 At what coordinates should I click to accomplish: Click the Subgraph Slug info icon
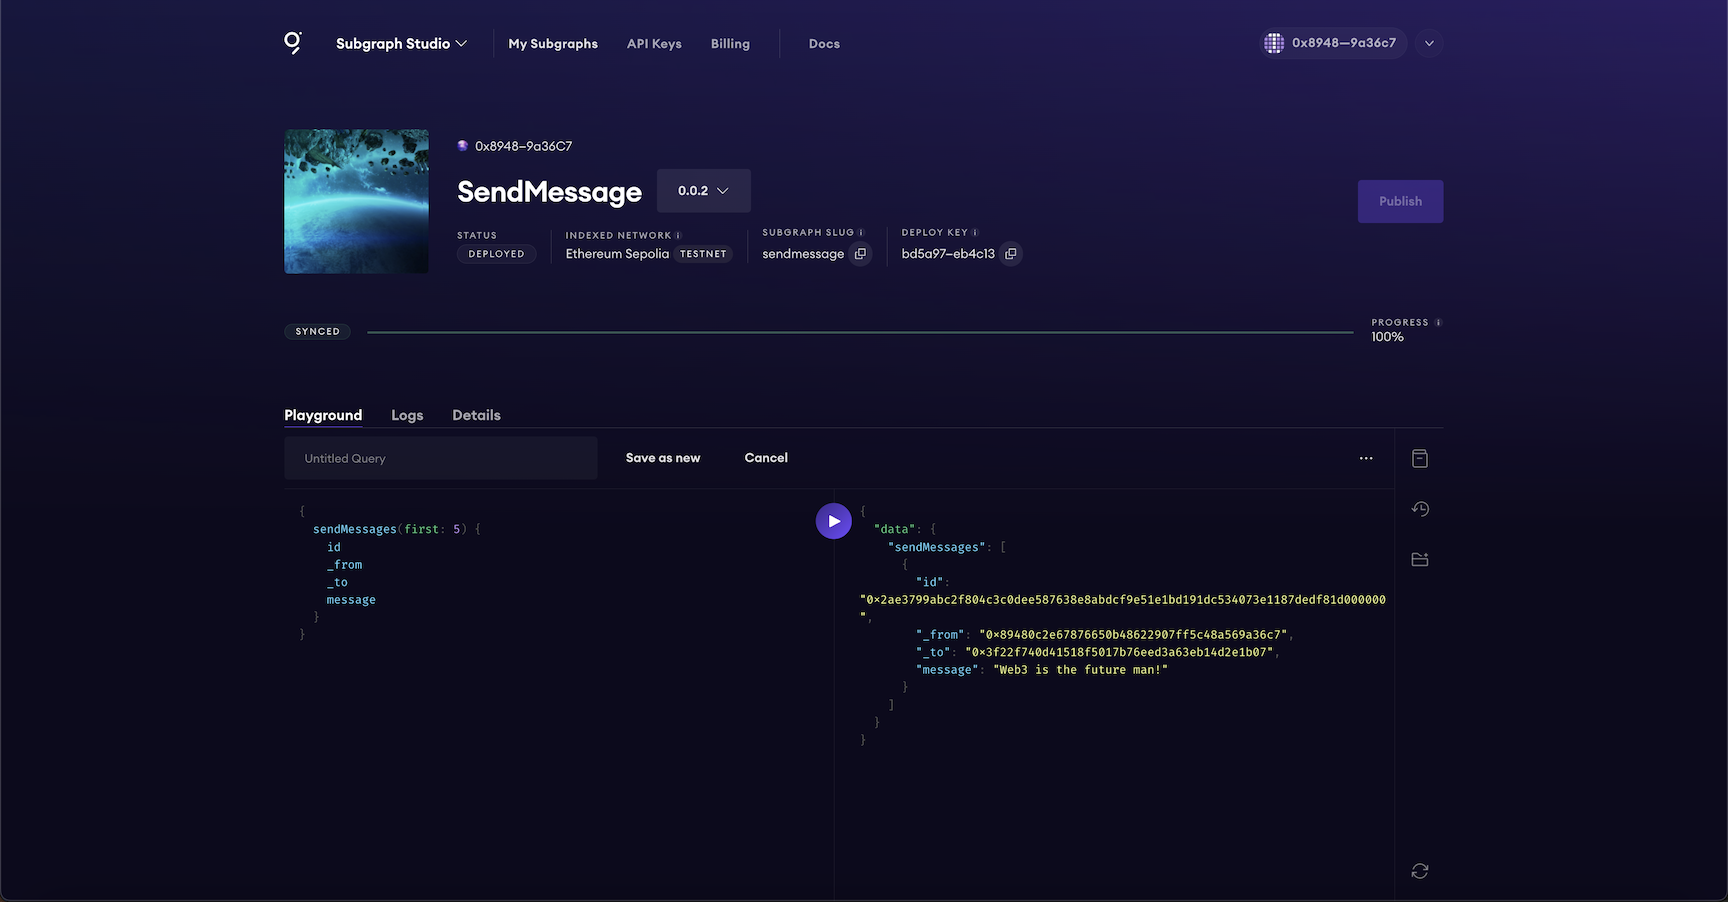pos(861,233)
